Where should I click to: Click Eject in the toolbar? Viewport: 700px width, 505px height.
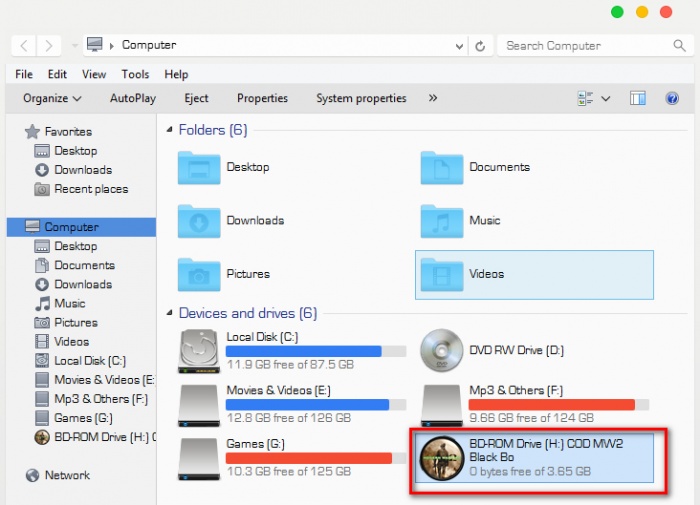coord(196,98)
